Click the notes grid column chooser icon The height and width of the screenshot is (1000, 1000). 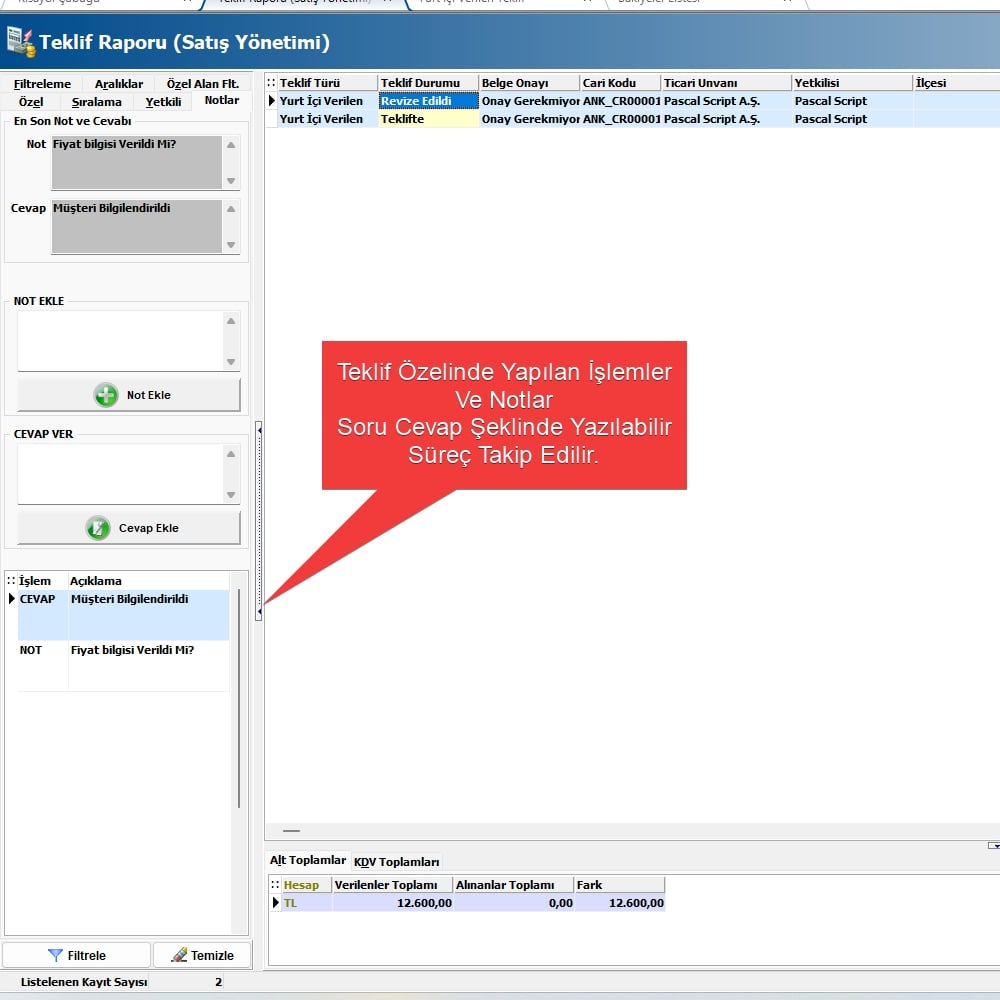pyautogui.click(x=11, y=581)
